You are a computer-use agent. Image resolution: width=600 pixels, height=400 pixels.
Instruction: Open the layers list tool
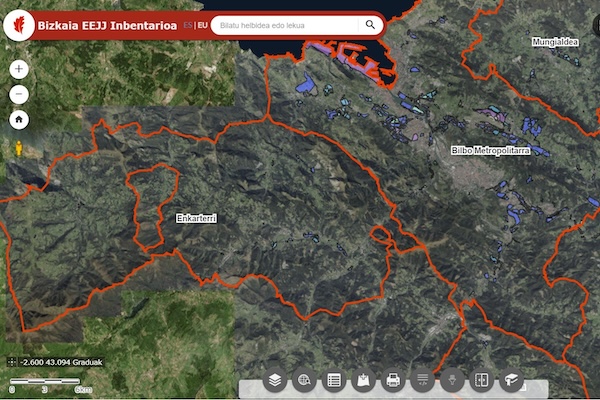[x=273, y=381]
